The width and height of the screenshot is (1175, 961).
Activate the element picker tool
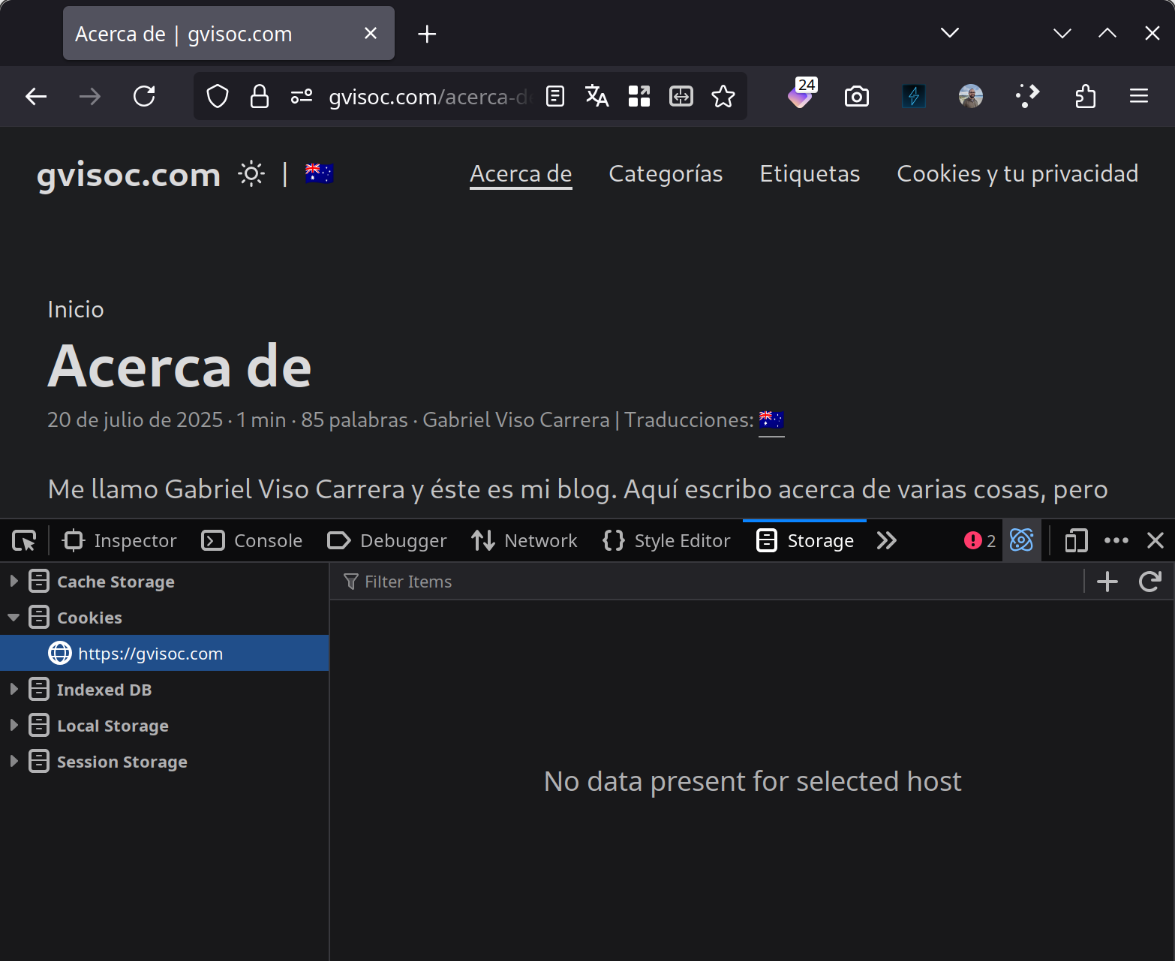pos(24,540)
